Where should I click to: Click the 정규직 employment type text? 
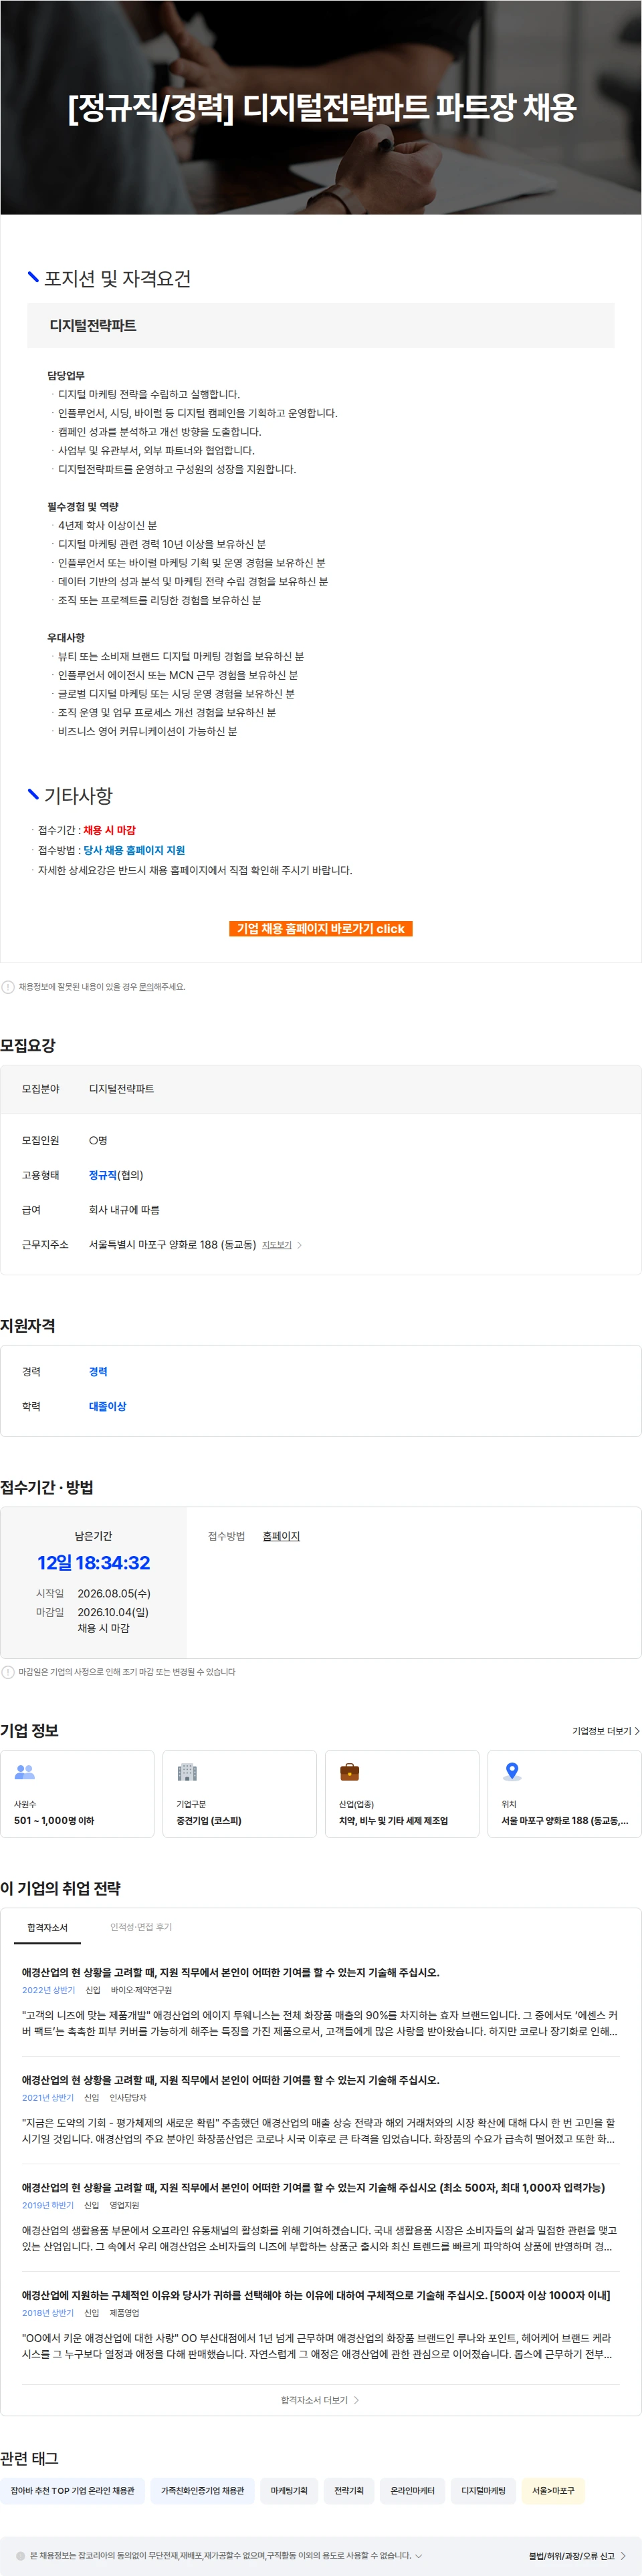(102, 1175)
